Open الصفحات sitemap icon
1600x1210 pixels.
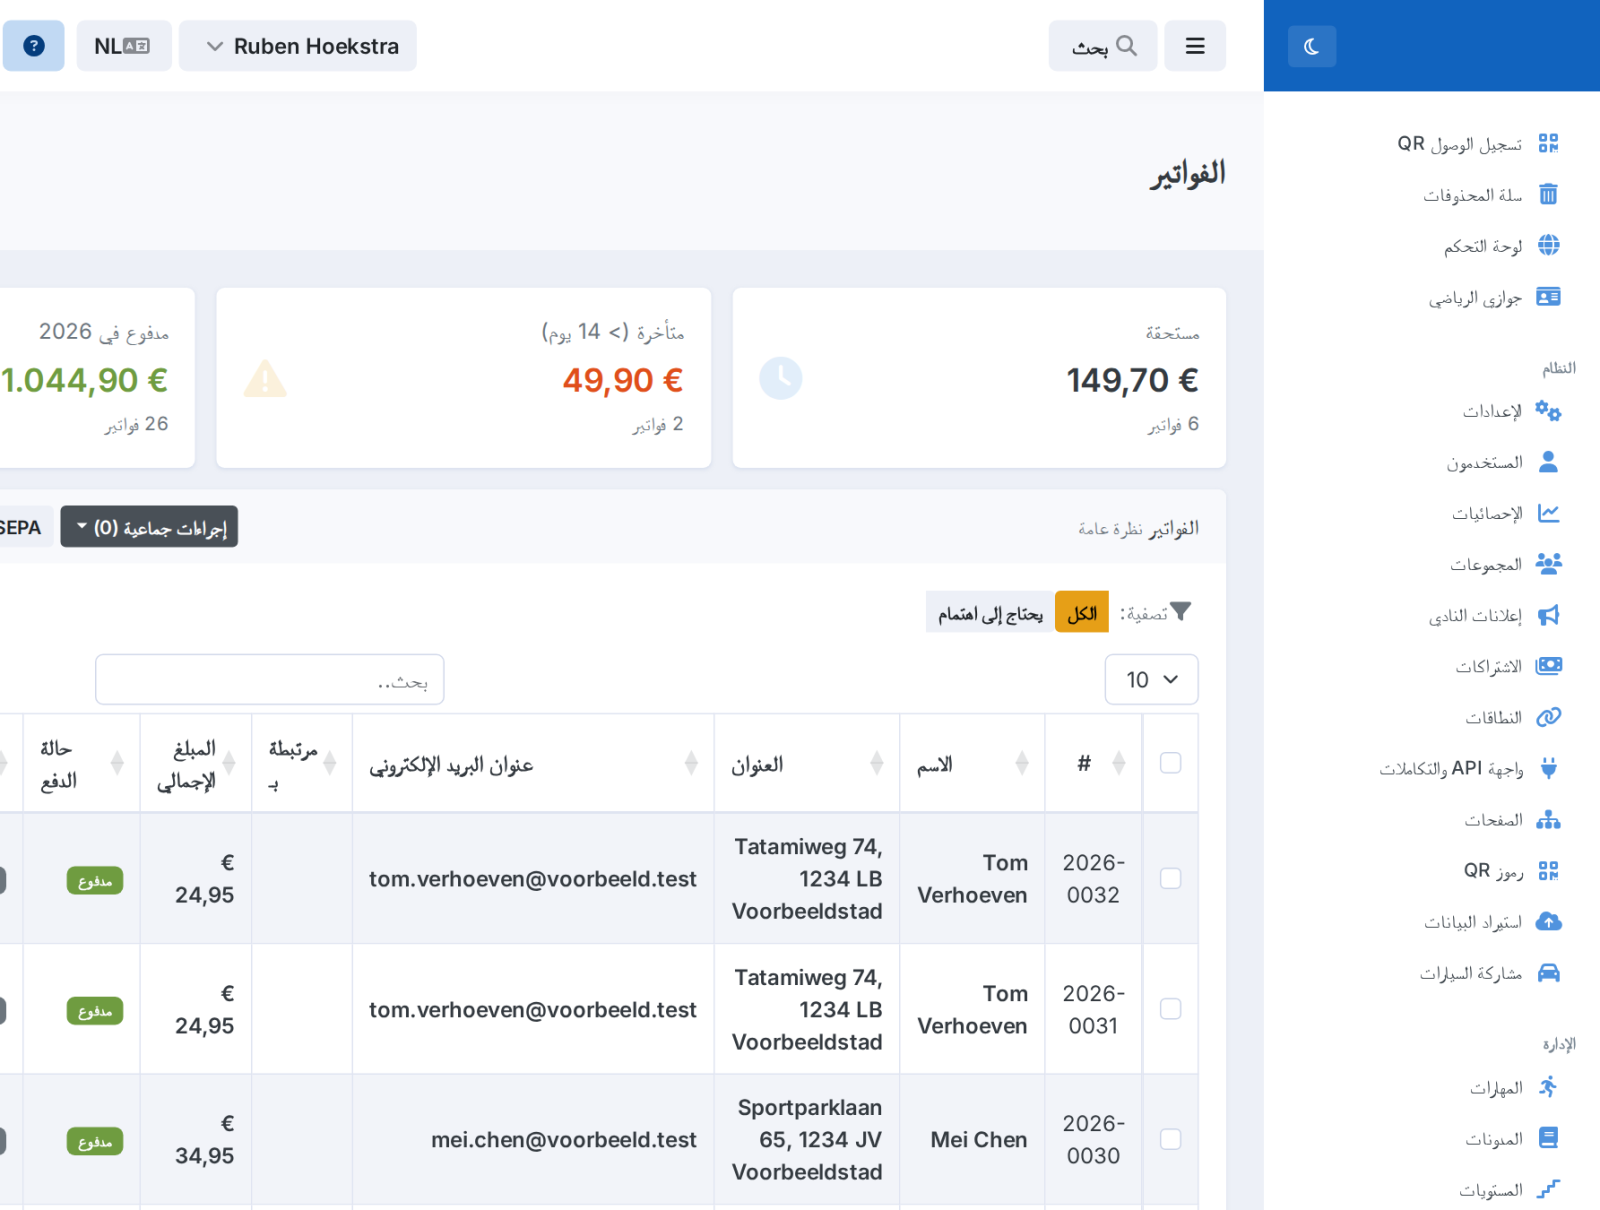pos(1548,820)
